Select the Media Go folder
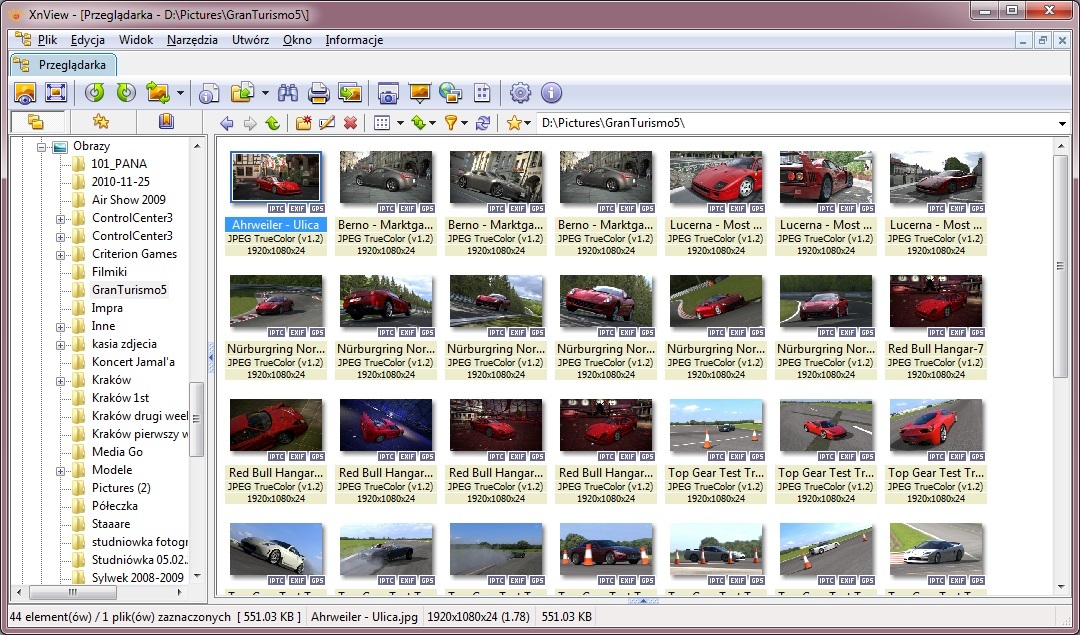This screenshot has height=635, width=1080. point(117,452)
